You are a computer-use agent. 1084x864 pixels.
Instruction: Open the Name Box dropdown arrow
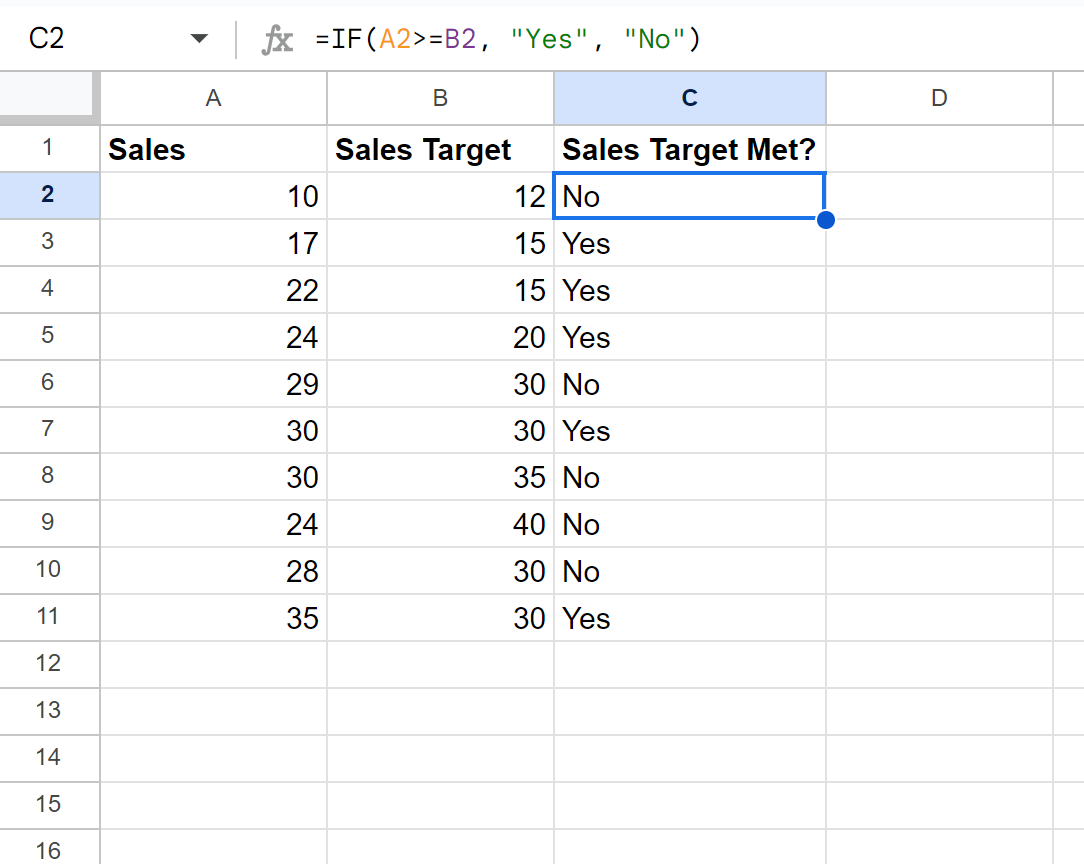[x=199, y=39]
